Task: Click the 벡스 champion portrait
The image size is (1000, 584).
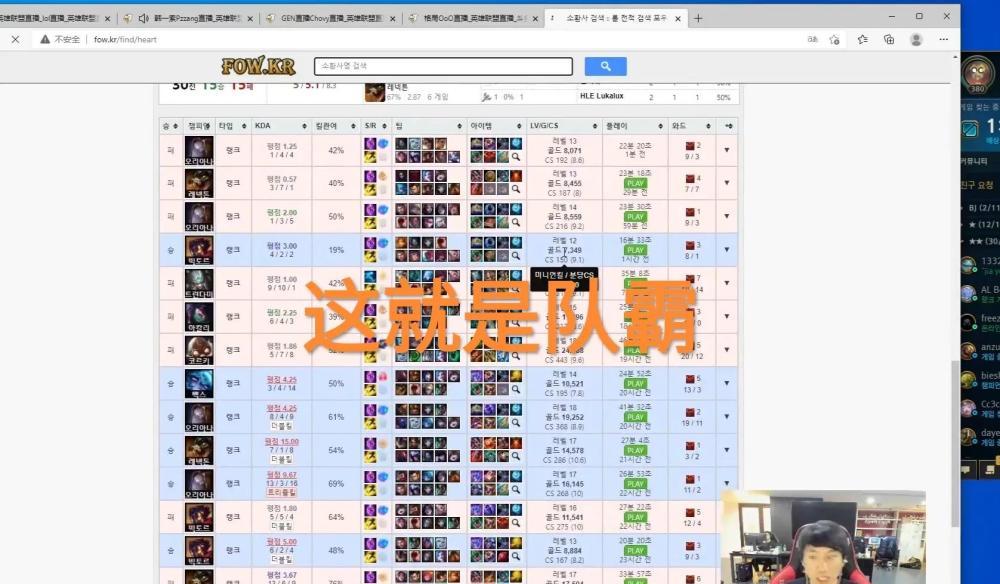Action: tap(199, 384)
